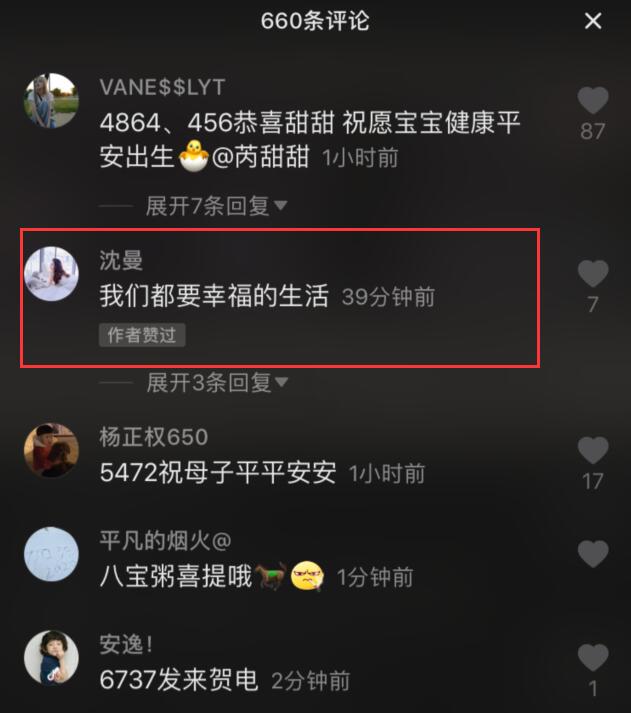The image size is (631, 713).
Task: Close the 660条评论 comments panel
Action: tap(593, 21)
